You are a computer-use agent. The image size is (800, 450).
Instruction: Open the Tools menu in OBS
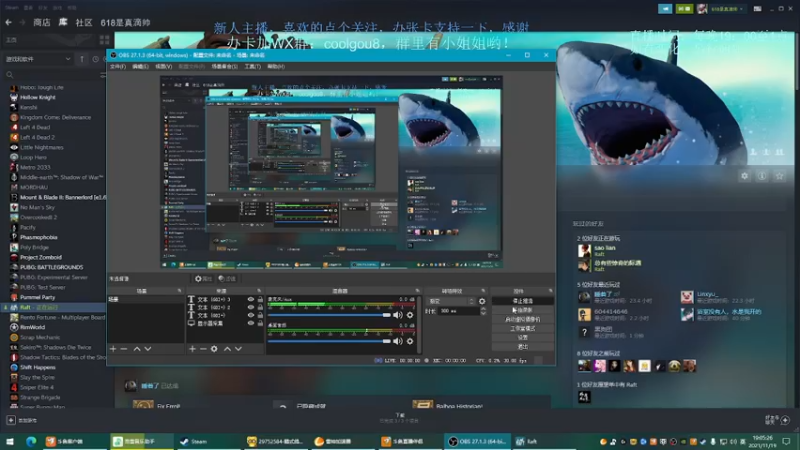[x=252, y=66]
